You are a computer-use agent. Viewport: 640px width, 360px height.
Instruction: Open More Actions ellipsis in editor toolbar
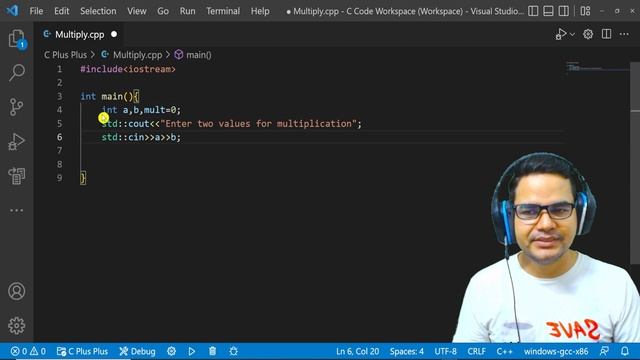click(x=624, y=34)
